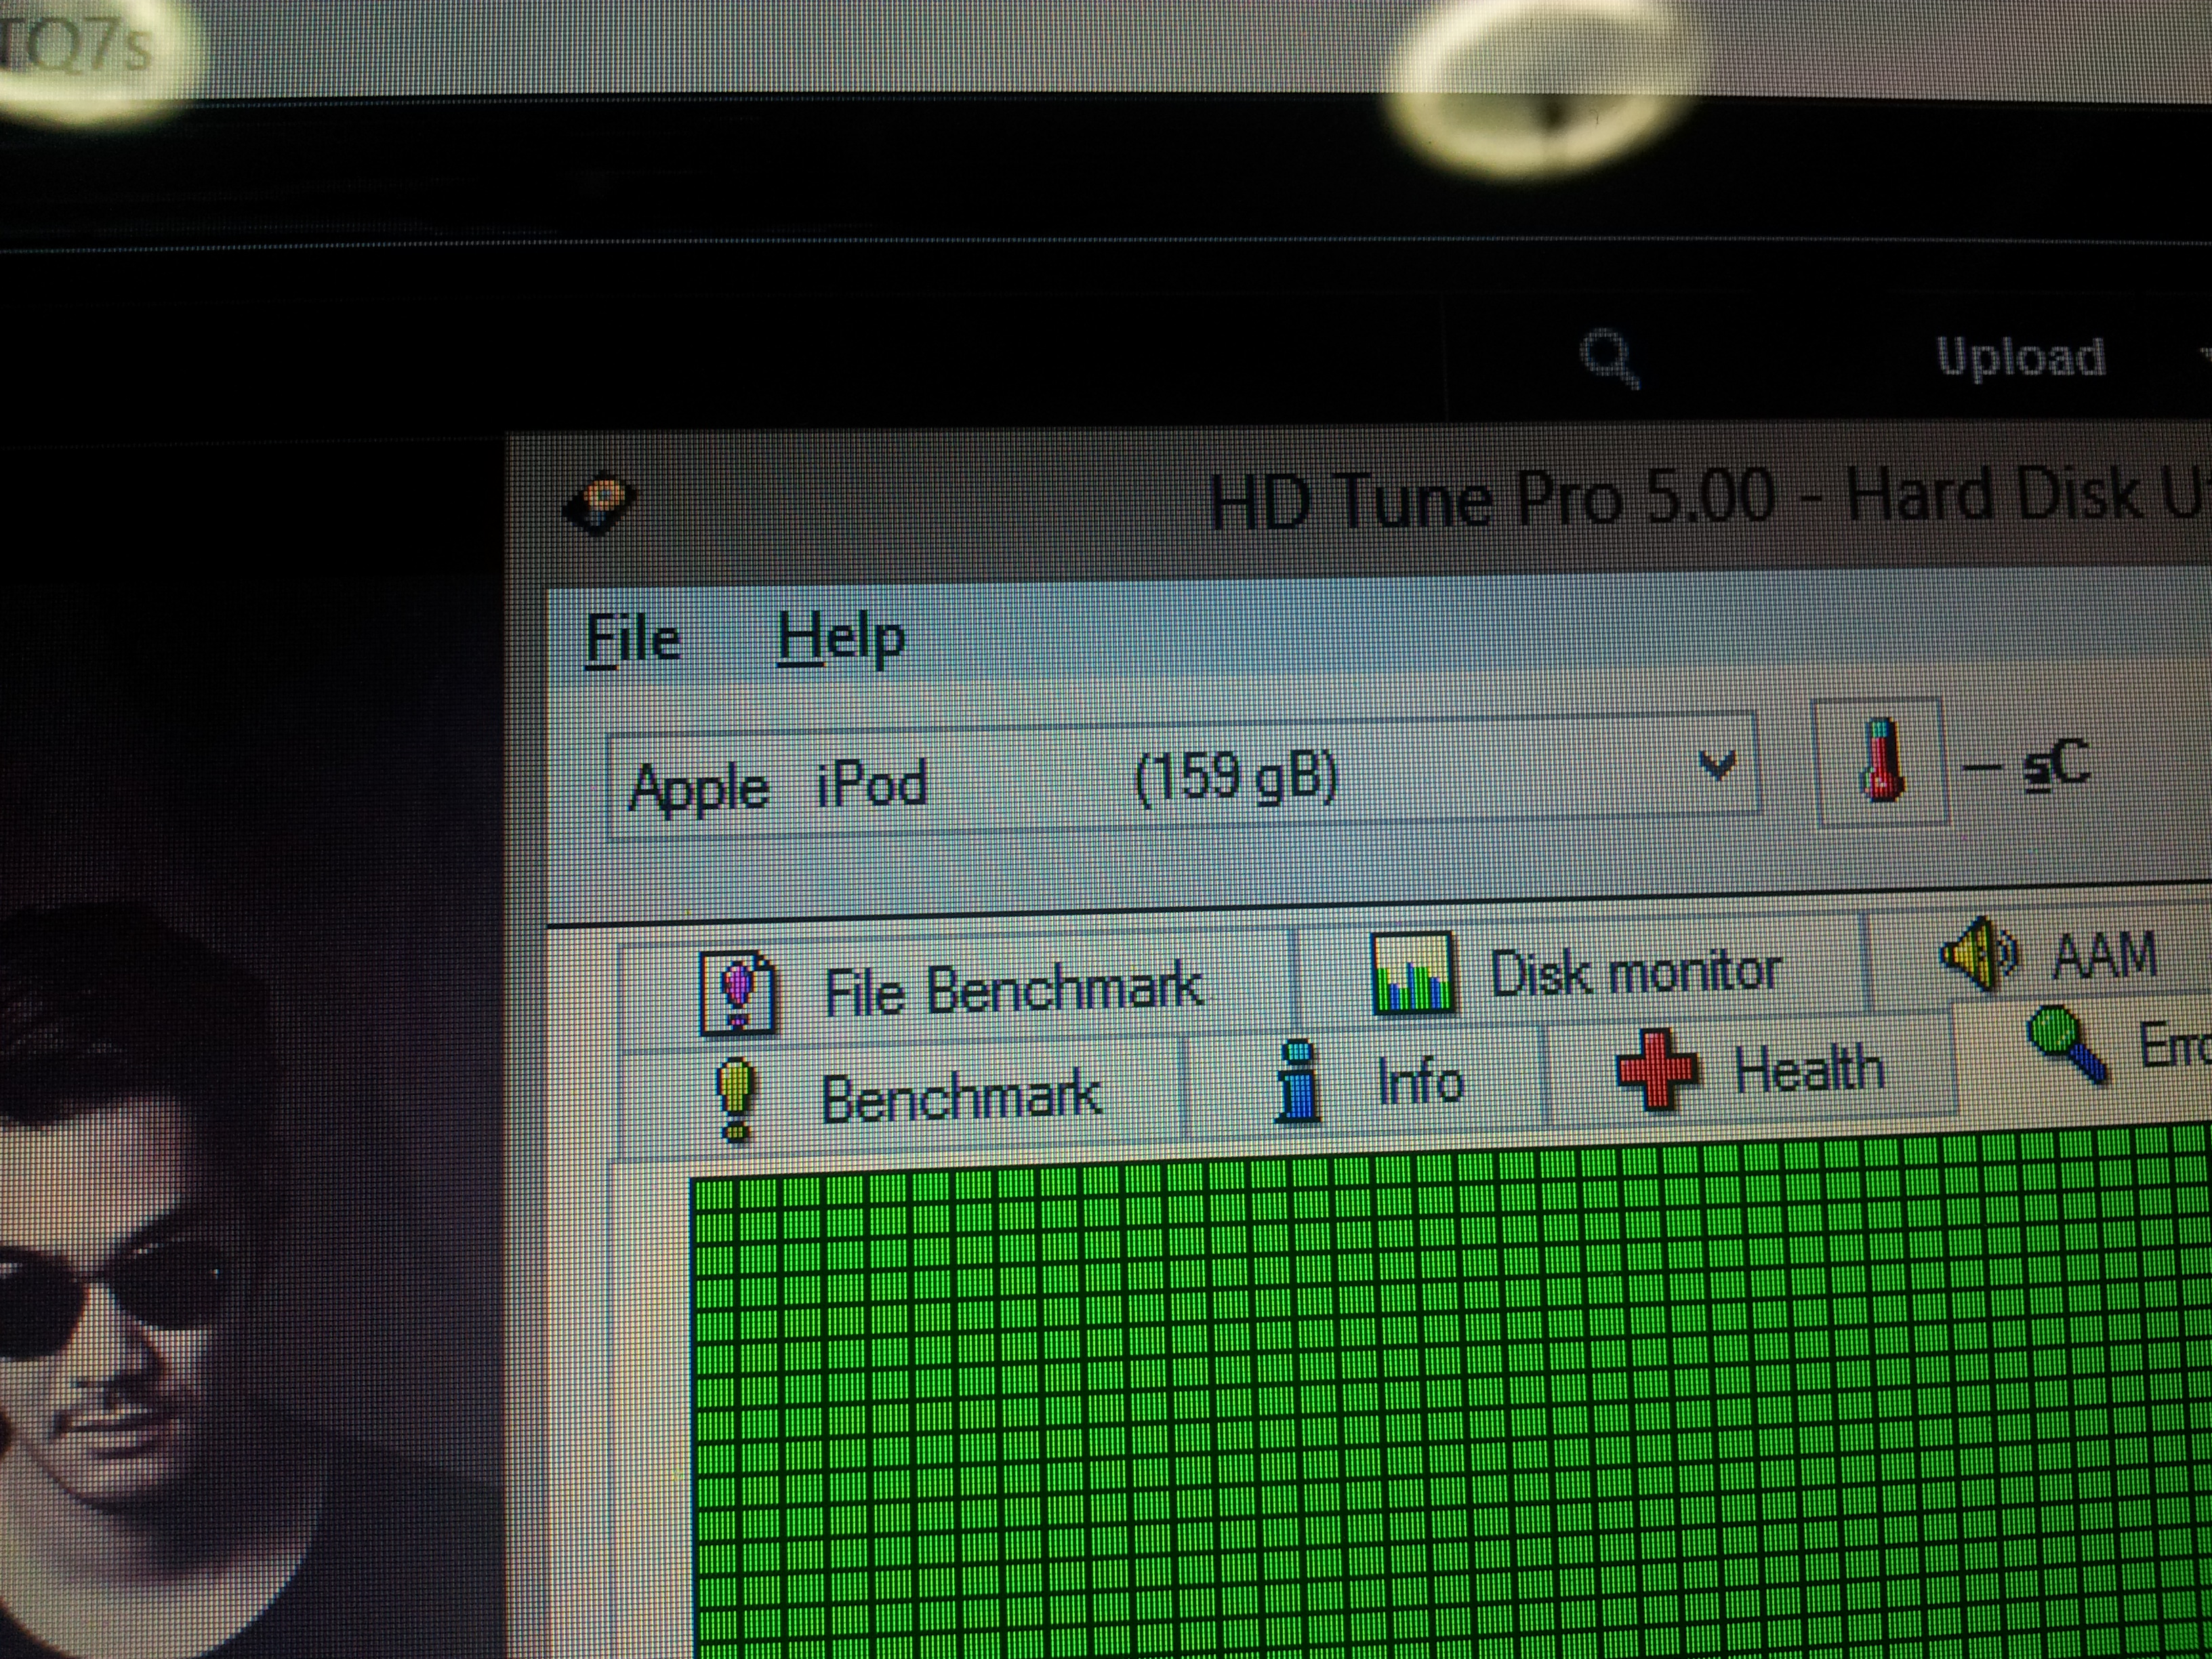The image size is (2212, 1659).
Task: Click the AAM speaker icon
Action: (x=1977, y=953)
